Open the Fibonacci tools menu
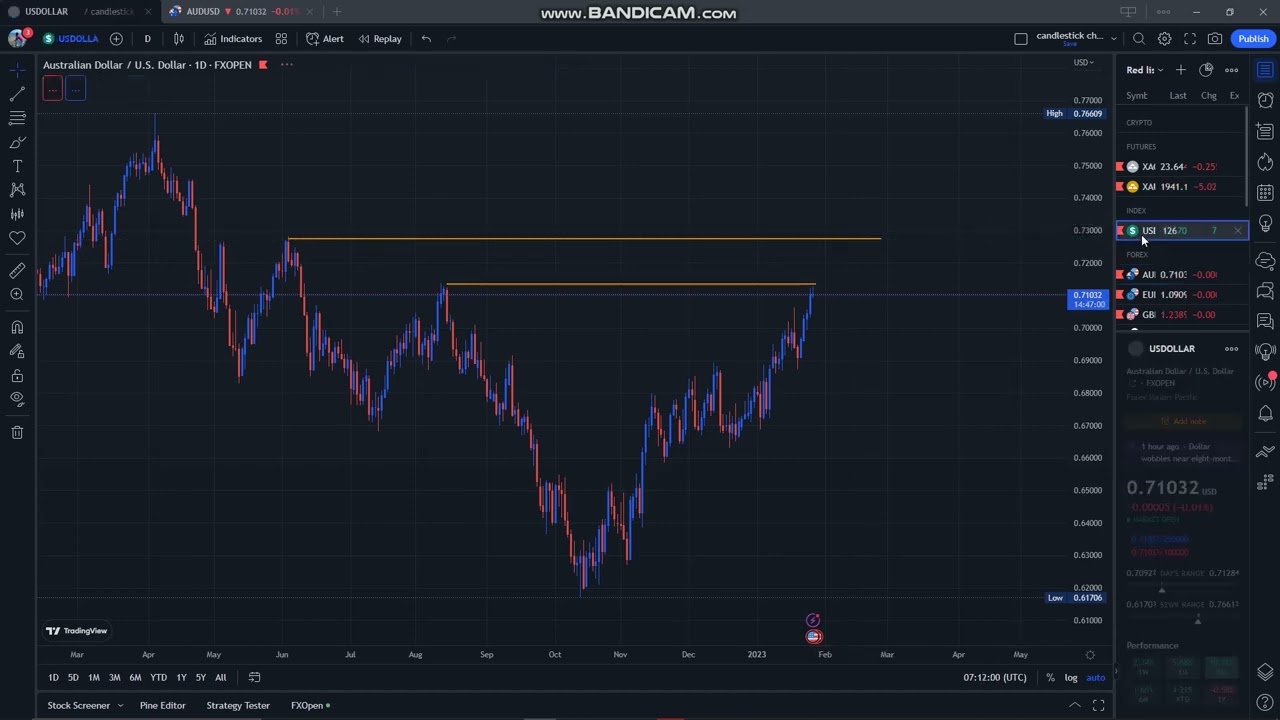 point(17,118)
